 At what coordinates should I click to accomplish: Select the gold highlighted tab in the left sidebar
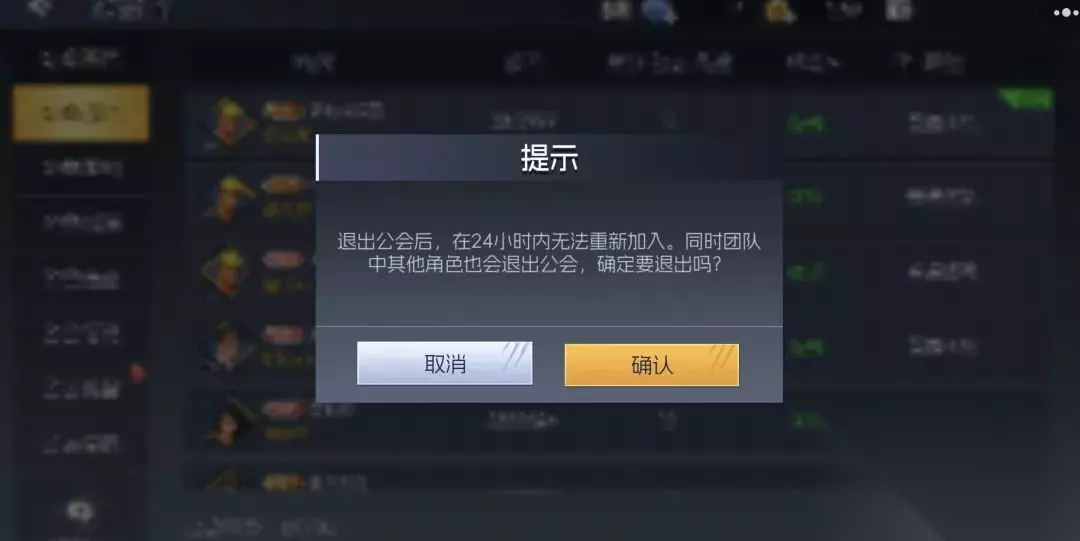(81, 113)
